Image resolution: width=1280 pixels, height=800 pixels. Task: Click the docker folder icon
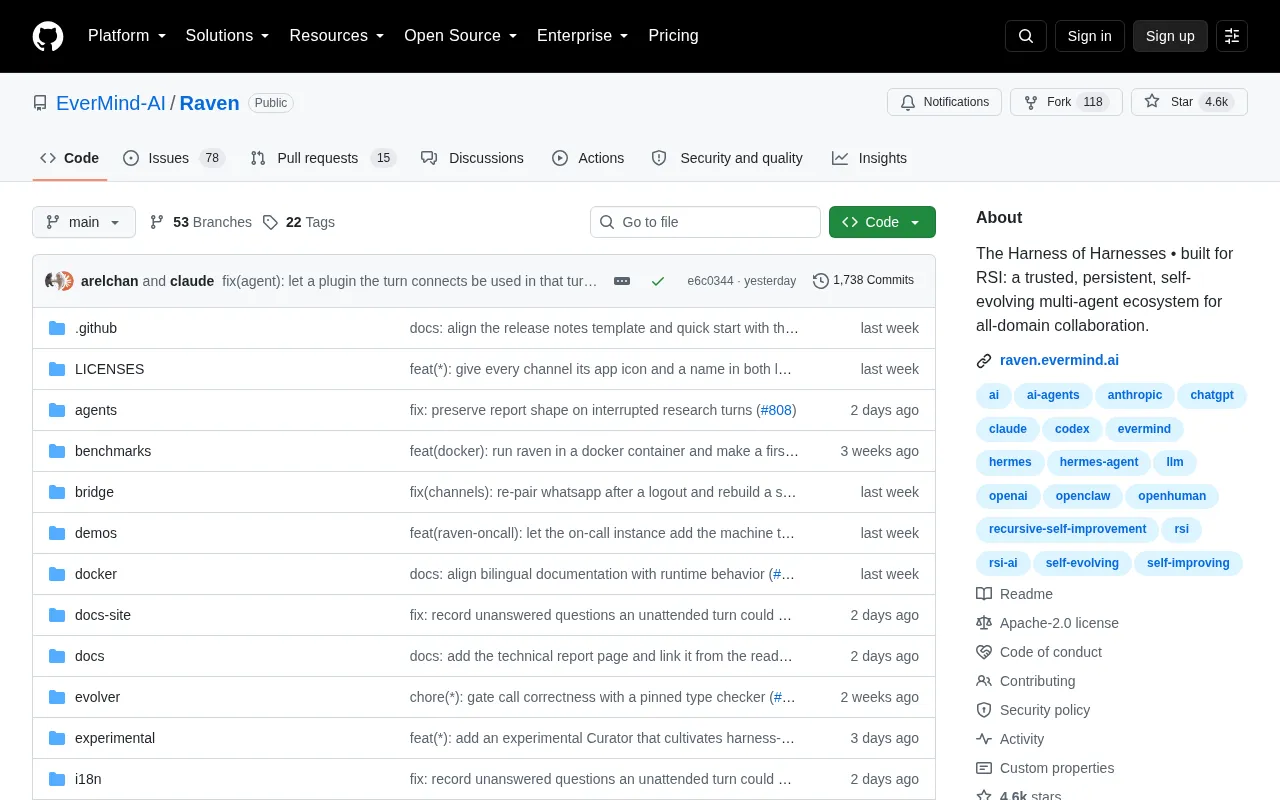coord(57,574)
